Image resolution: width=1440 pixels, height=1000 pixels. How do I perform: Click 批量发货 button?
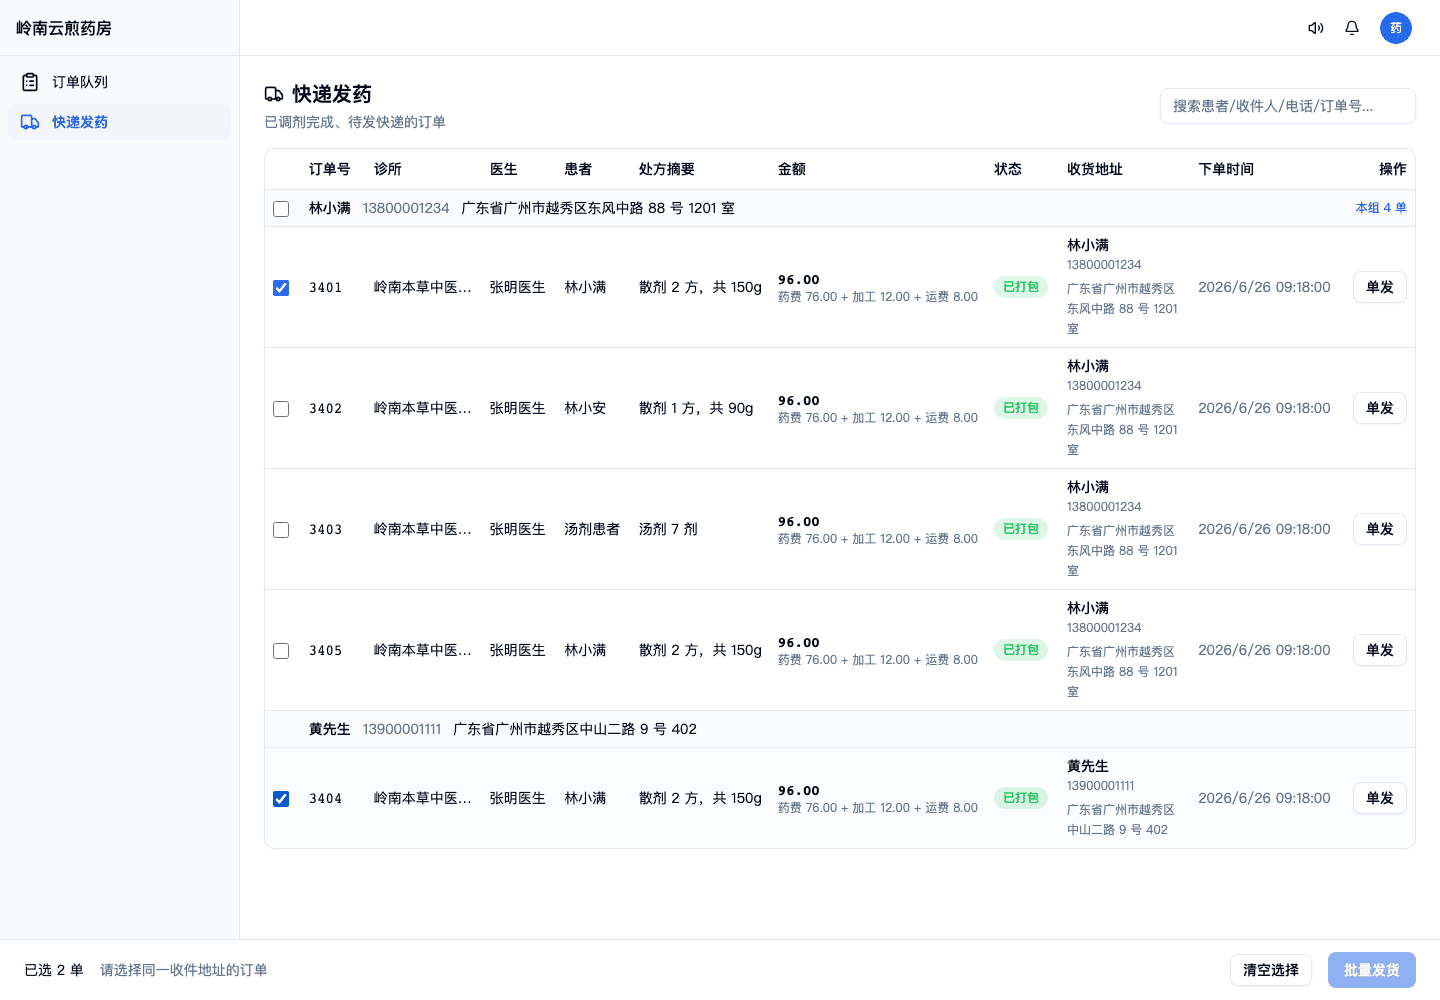point(1372,970)
